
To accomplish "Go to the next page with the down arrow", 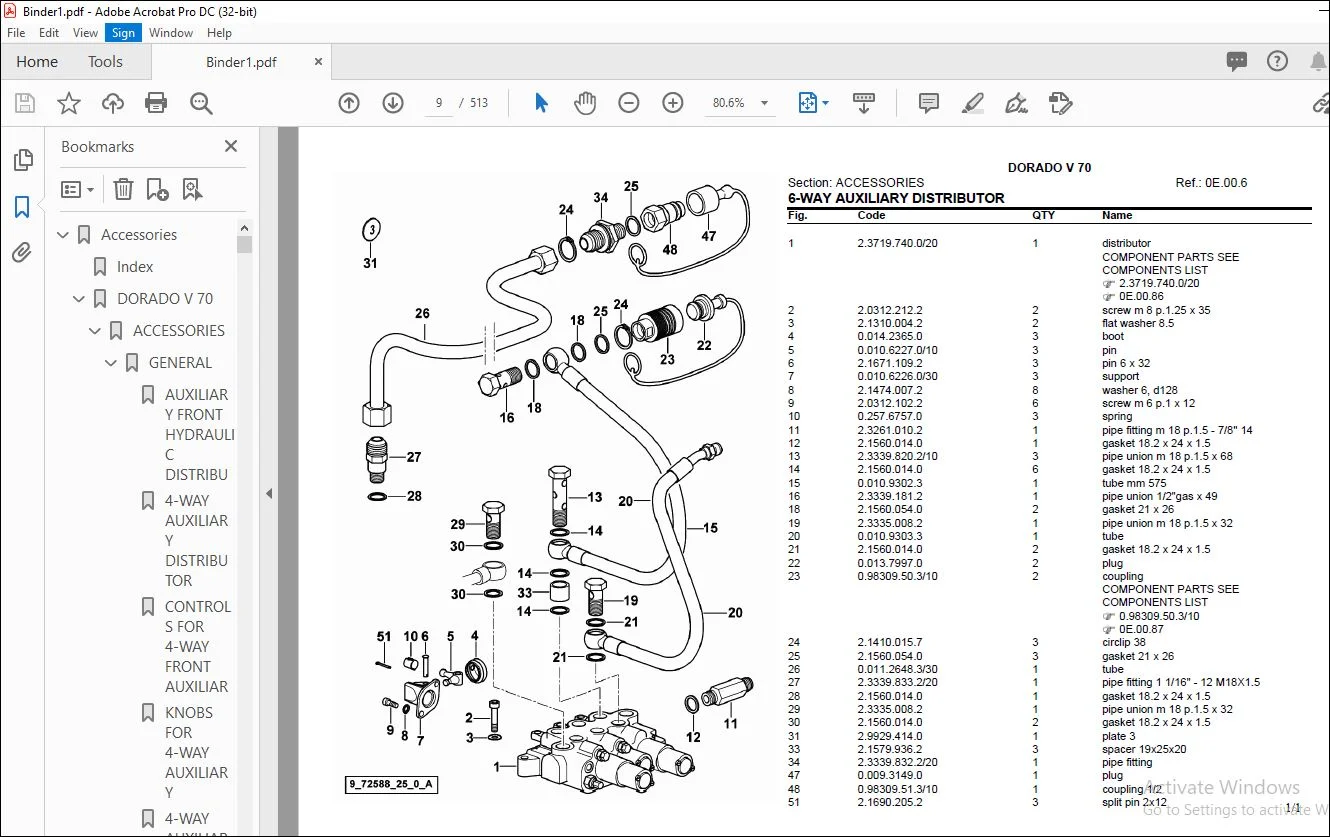I will 393,103.
